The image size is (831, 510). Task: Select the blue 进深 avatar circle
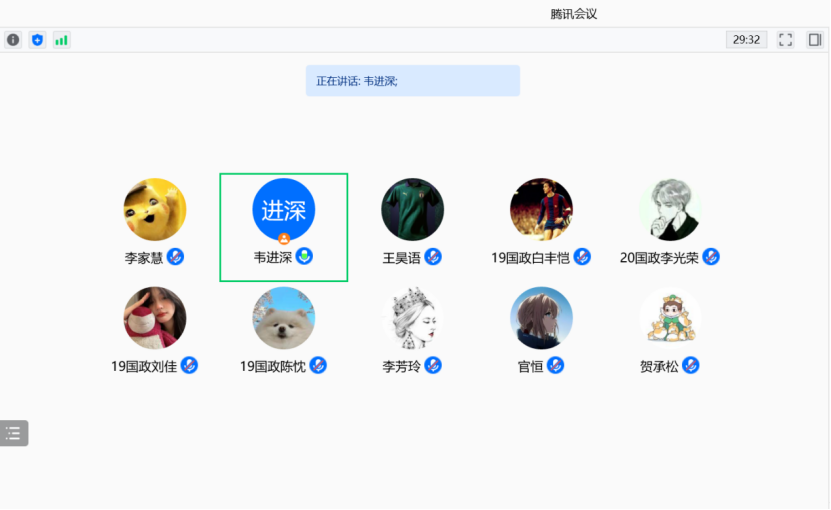coord(284,209)
